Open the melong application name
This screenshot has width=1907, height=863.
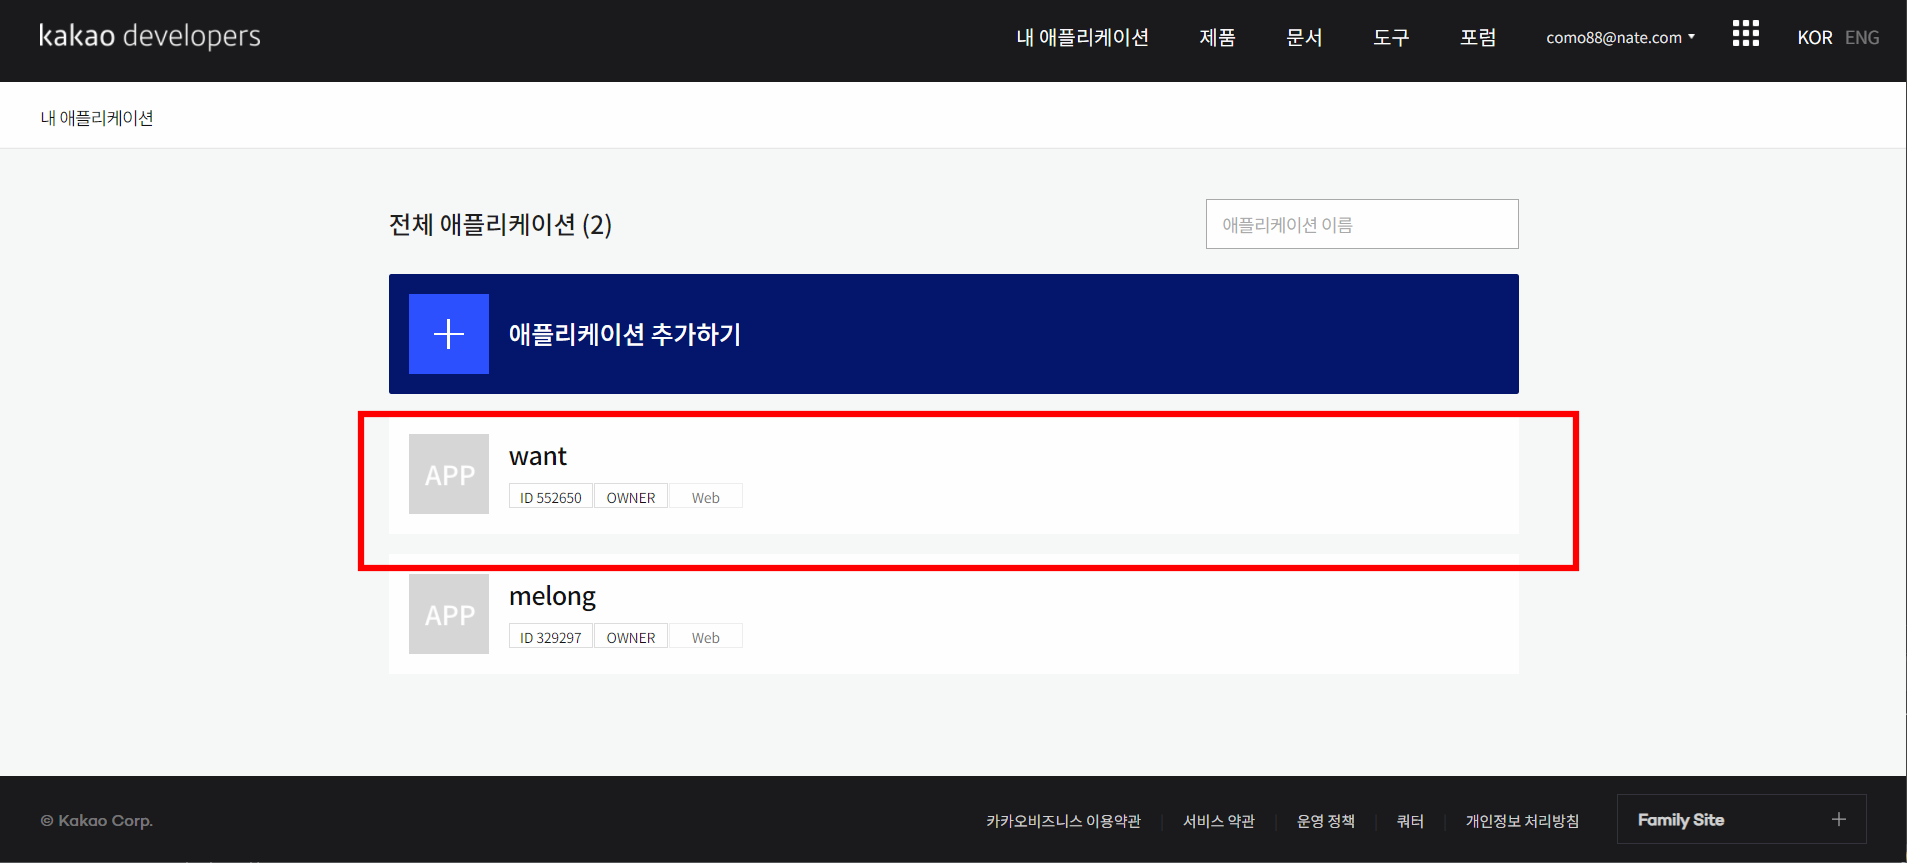[x=552, y=597]
